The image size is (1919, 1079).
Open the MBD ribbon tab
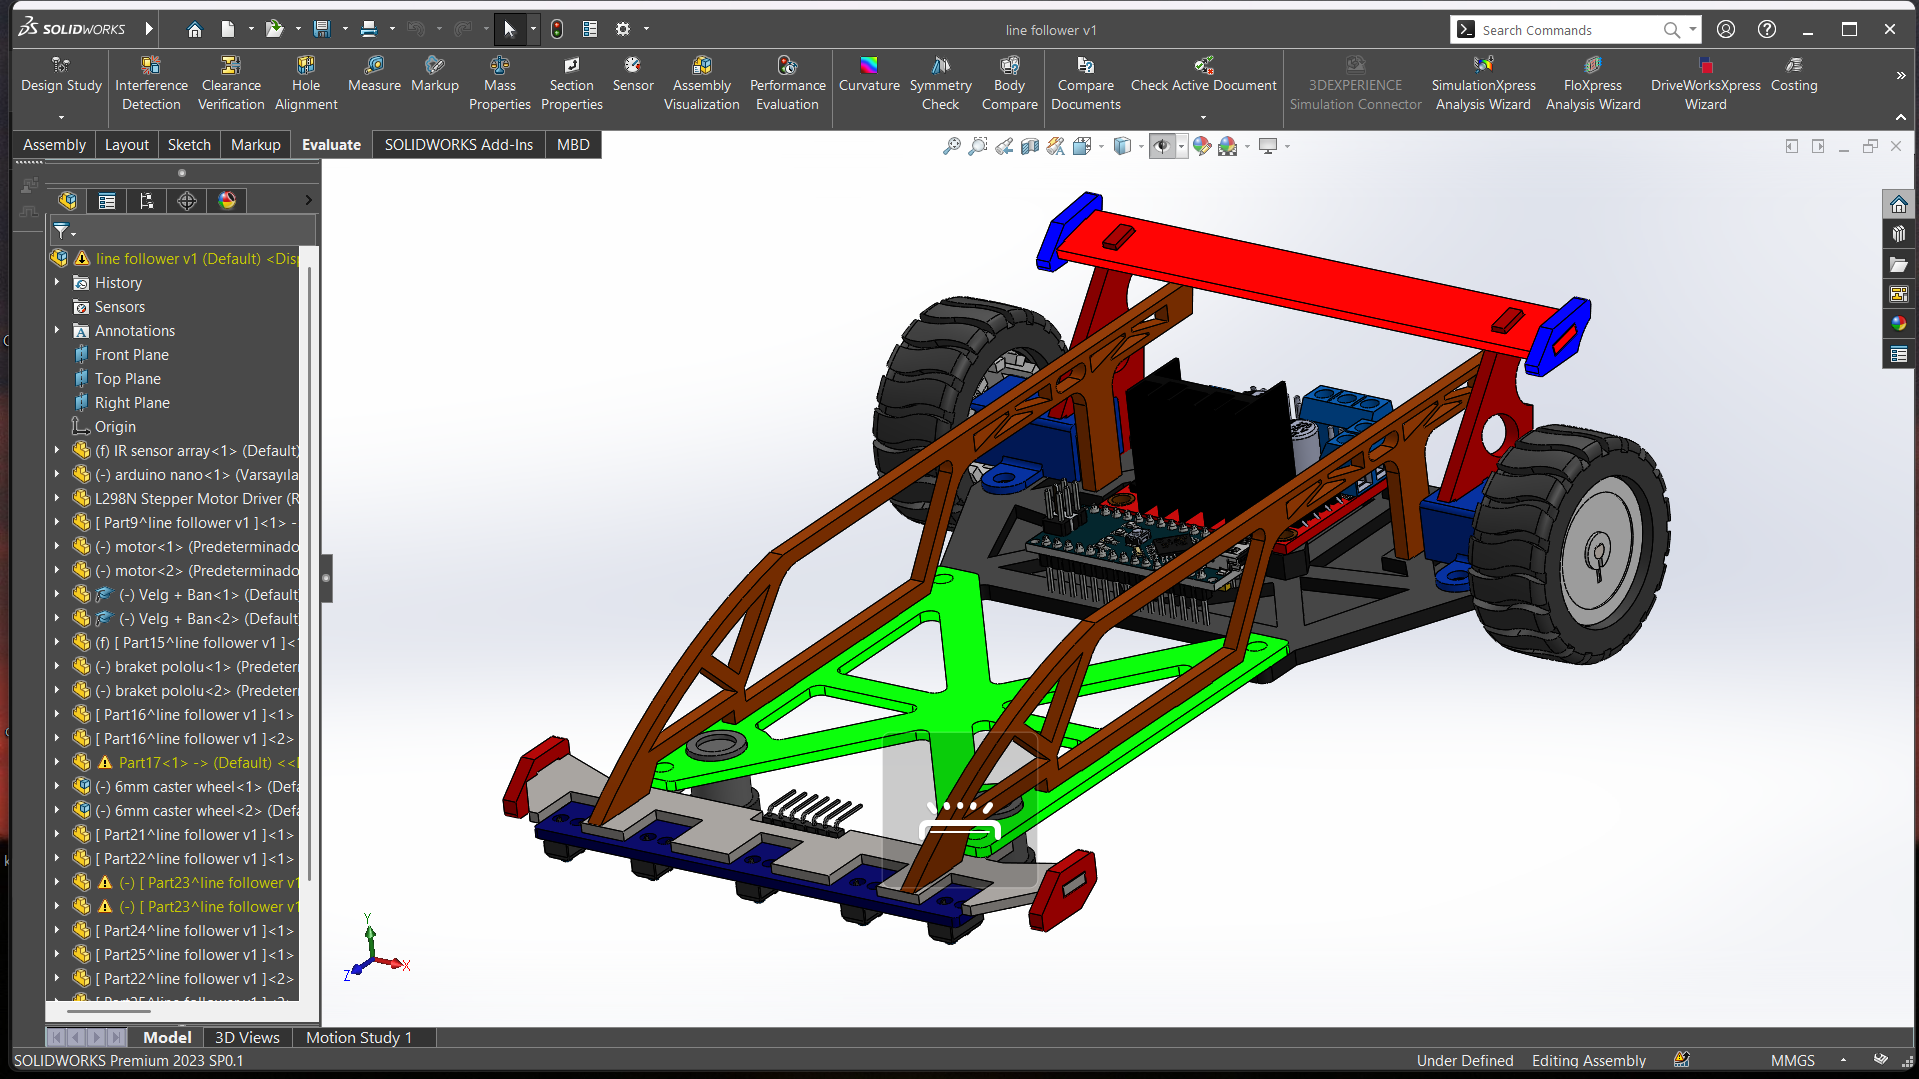point(573,145)
